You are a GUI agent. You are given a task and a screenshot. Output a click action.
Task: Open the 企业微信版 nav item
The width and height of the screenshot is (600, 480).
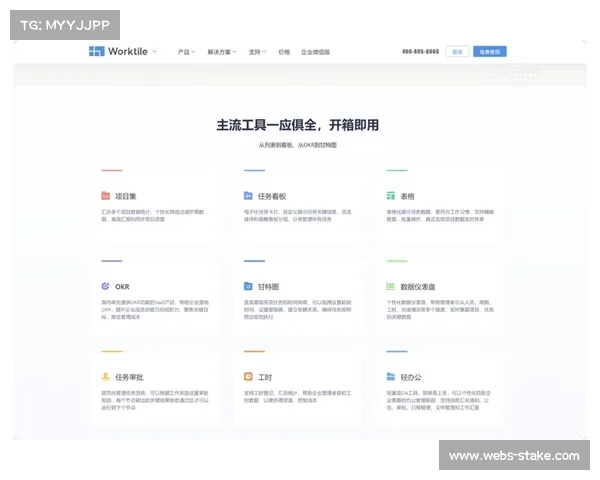(x=315, y=52)
